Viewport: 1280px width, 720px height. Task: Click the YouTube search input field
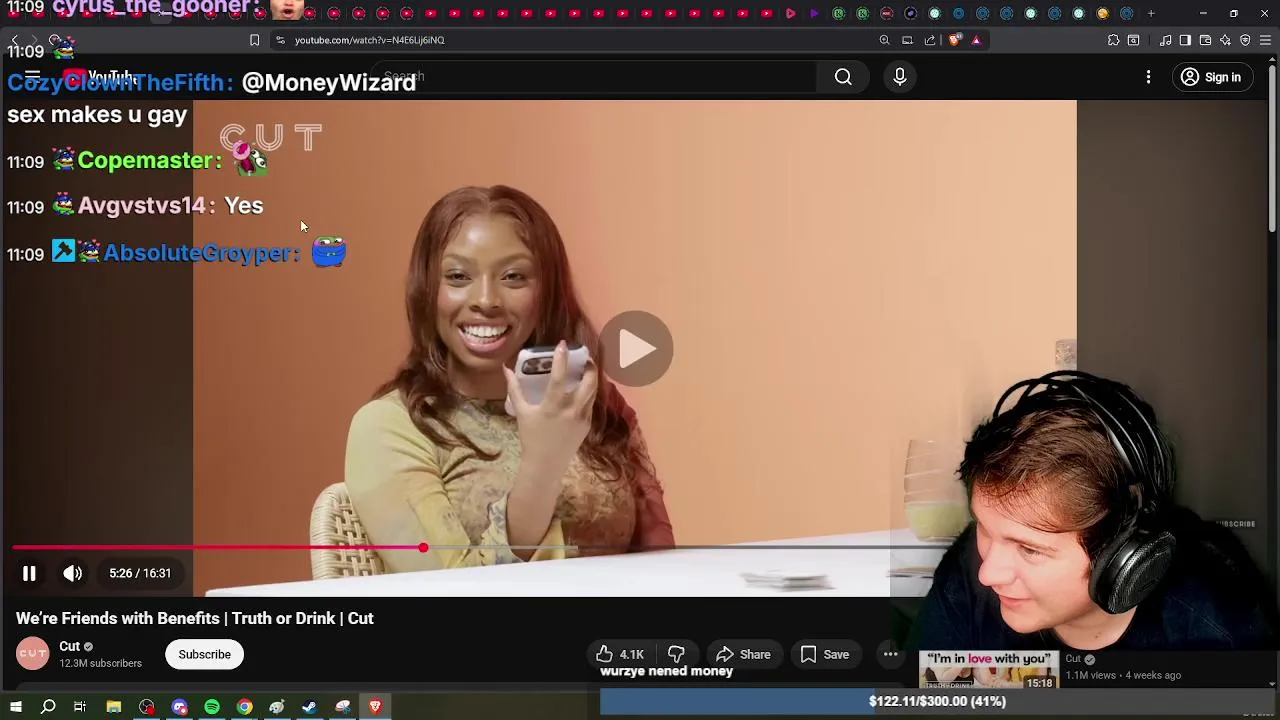click(595, 77)
